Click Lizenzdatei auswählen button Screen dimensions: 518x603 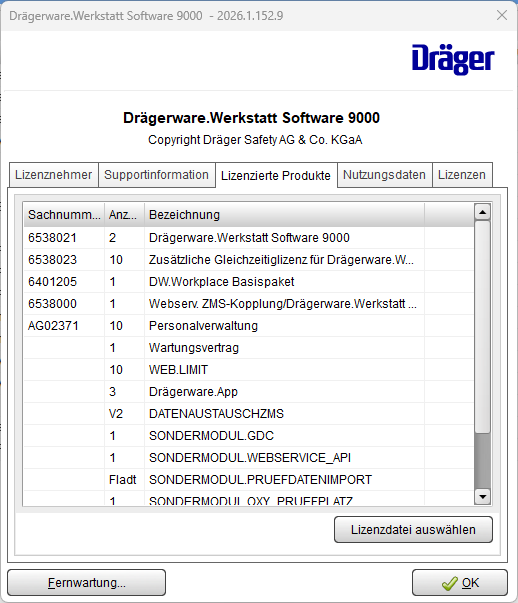tap(413, 530)
